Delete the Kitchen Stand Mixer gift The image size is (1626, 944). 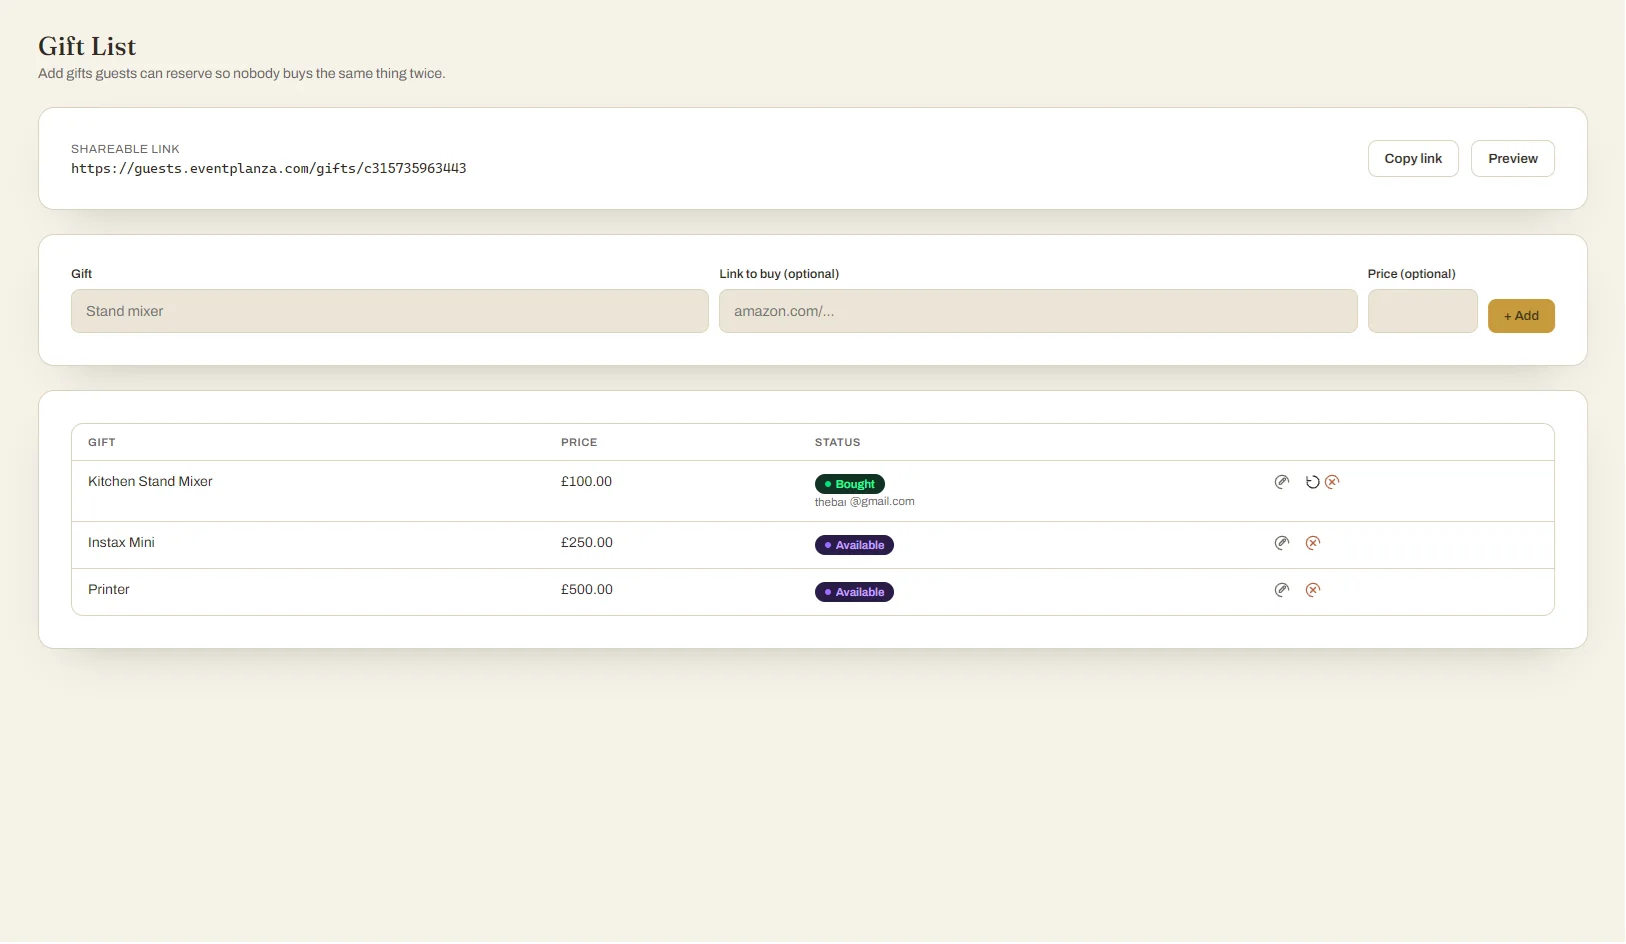click(x=1332, y=482)
